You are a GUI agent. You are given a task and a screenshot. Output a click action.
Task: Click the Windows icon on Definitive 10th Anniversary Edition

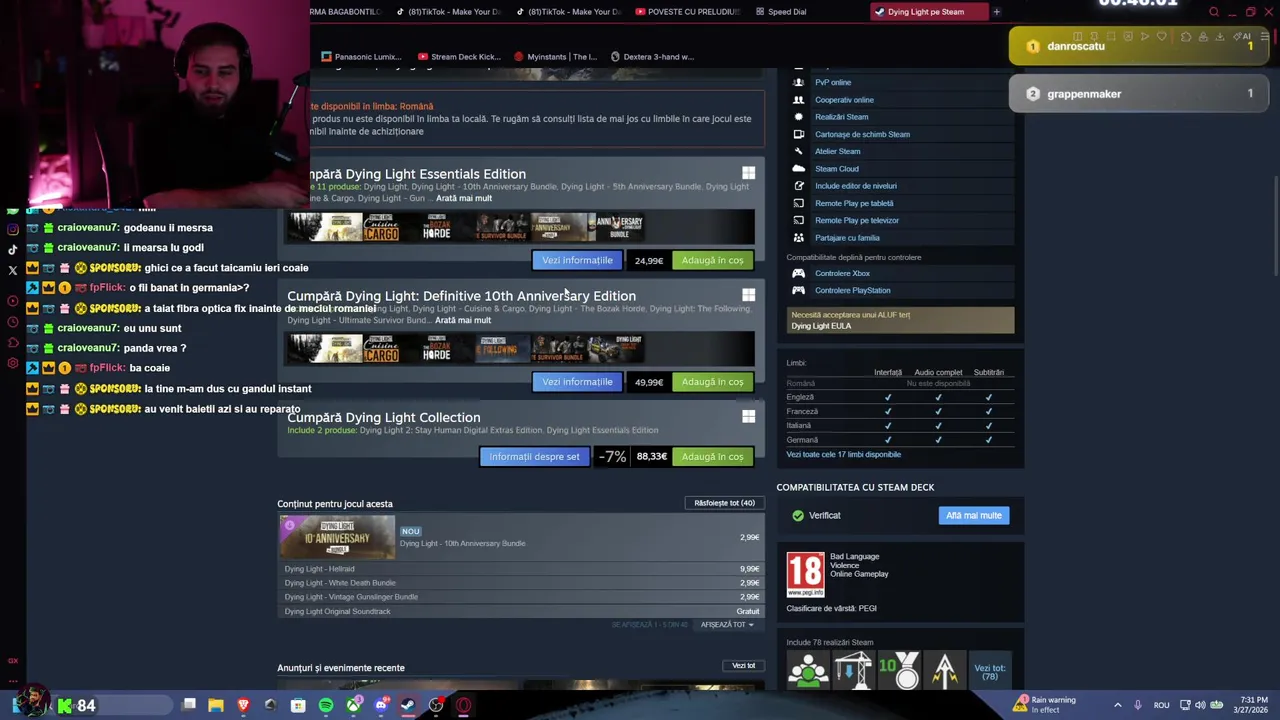tap(748, 295)
